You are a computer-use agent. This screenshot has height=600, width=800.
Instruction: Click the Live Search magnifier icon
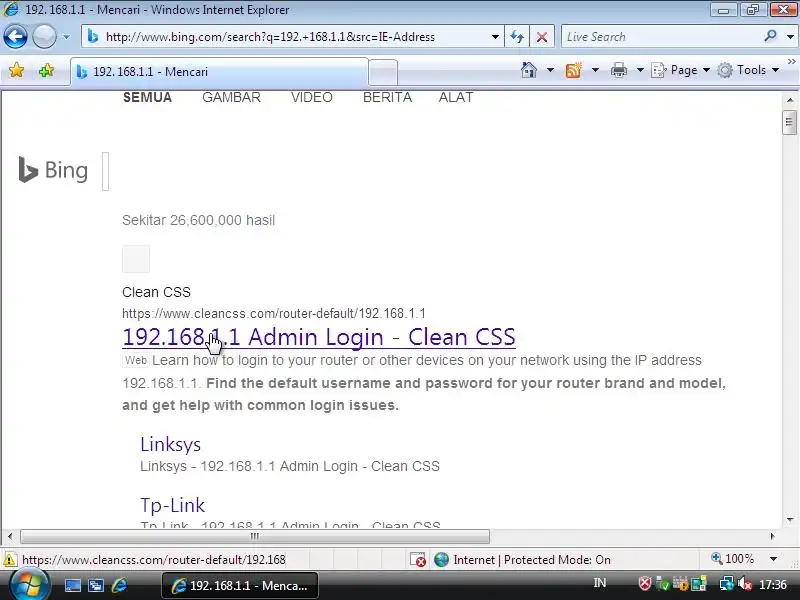[x=770, y=36]
